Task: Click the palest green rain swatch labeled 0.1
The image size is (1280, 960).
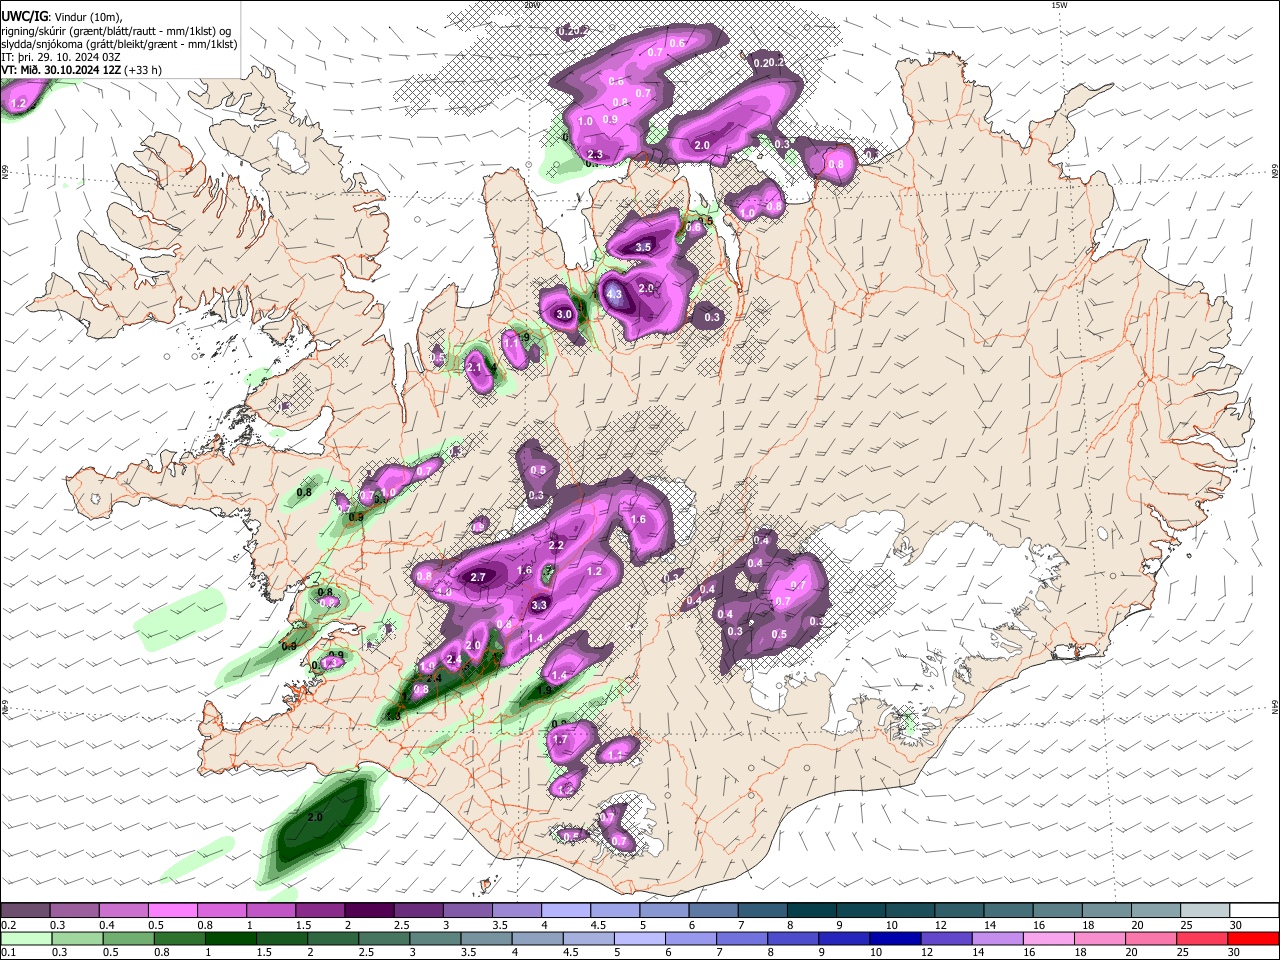Action: click(25, 938)
